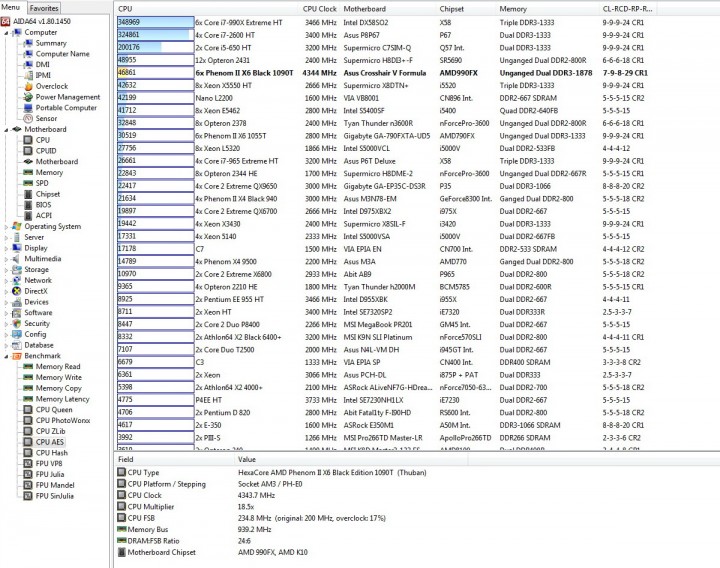Open the Operating System Windows icon
The image size is (720, 568).
[x=17, y=226]
